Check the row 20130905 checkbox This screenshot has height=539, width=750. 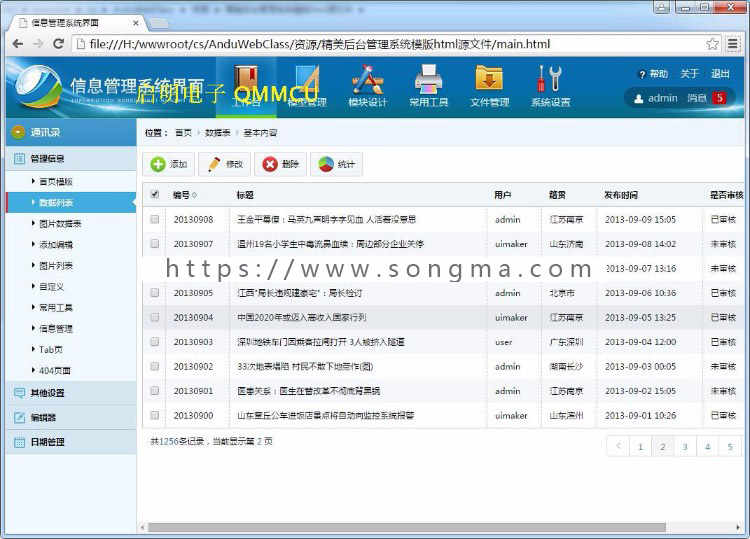[x=154, y=292]
